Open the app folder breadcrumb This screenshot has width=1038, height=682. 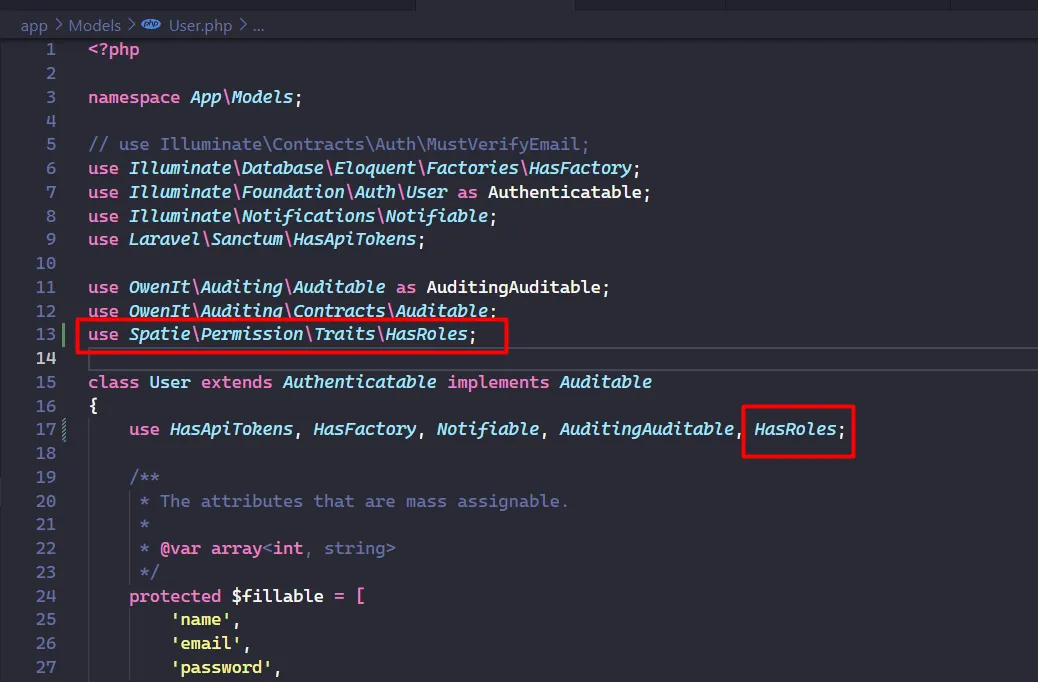point(33,26)
